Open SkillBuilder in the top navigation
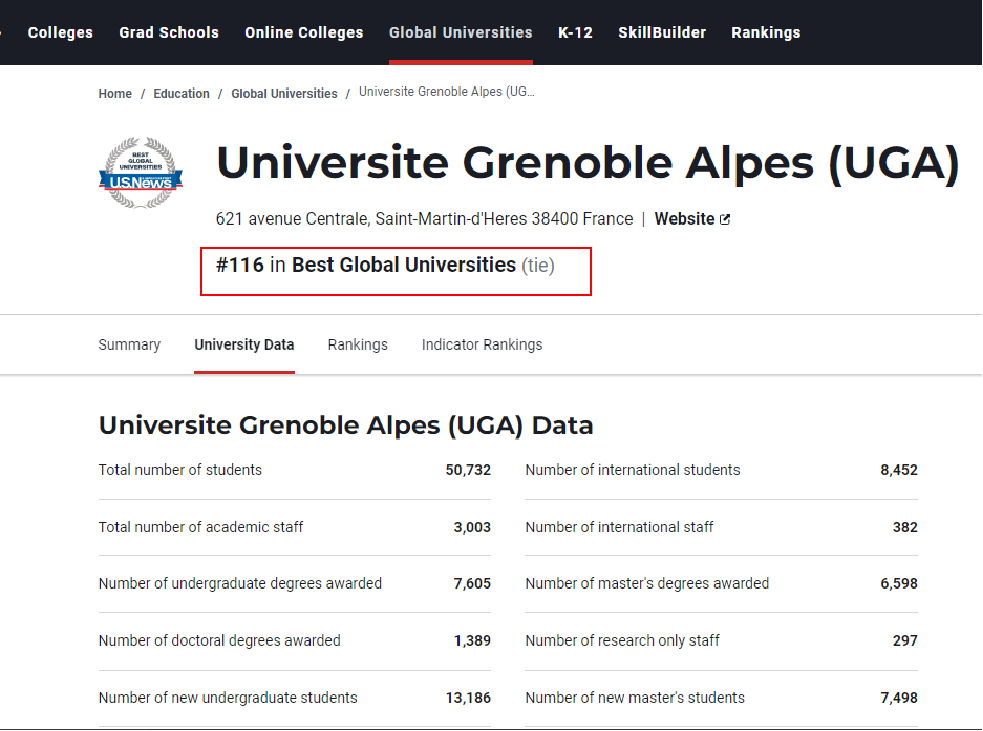The height and width of the screenshot is (731, 983). (662, 33)
